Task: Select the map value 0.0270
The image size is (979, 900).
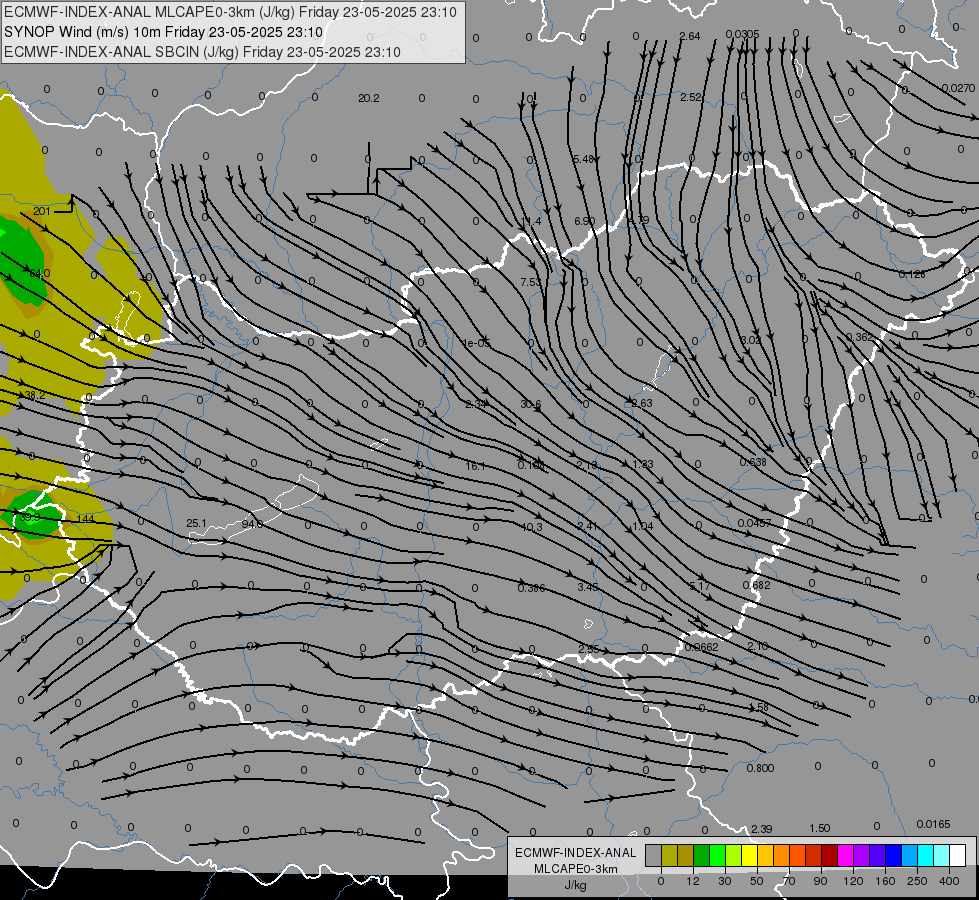Action: pos(958,88)
